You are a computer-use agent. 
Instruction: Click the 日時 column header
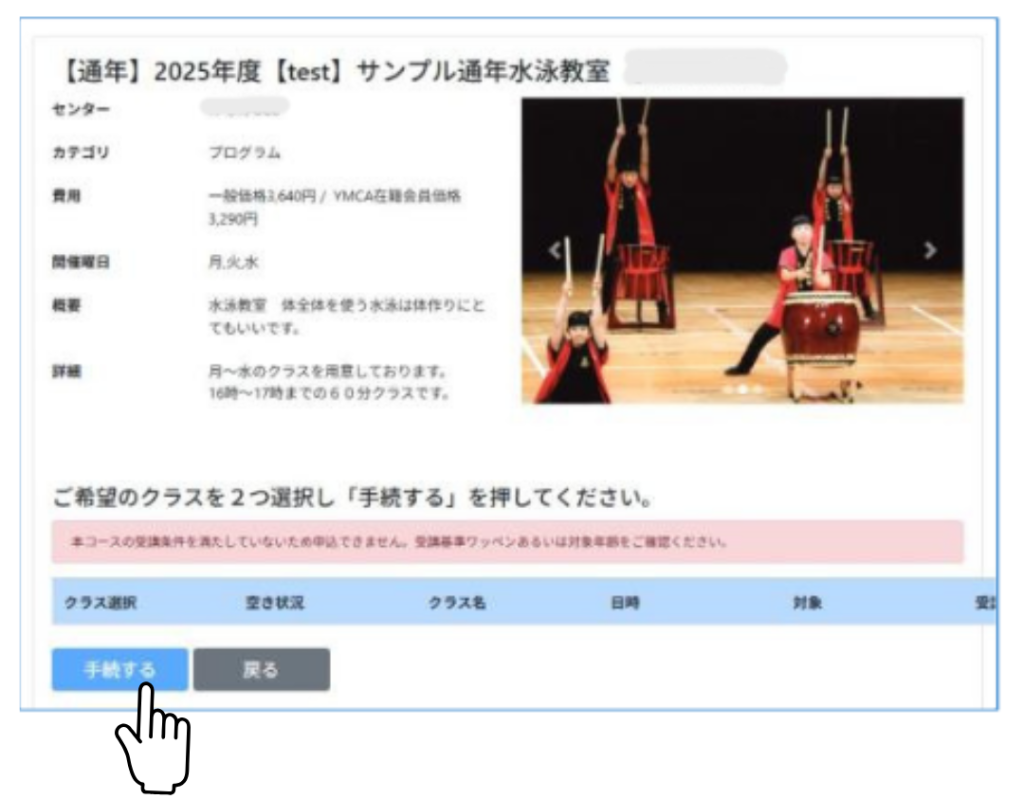pos(625,602)
